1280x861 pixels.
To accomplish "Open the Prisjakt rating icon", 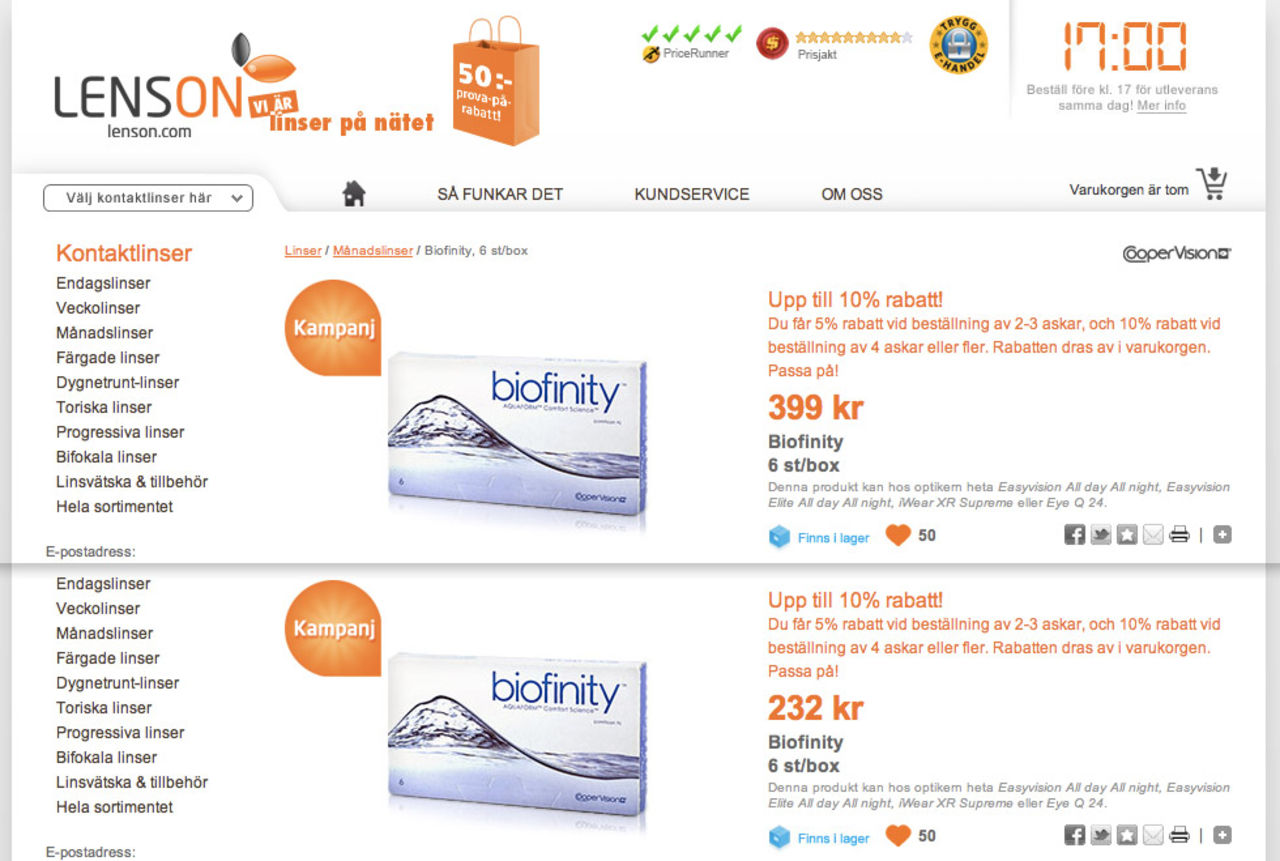I will coord(772,43).
